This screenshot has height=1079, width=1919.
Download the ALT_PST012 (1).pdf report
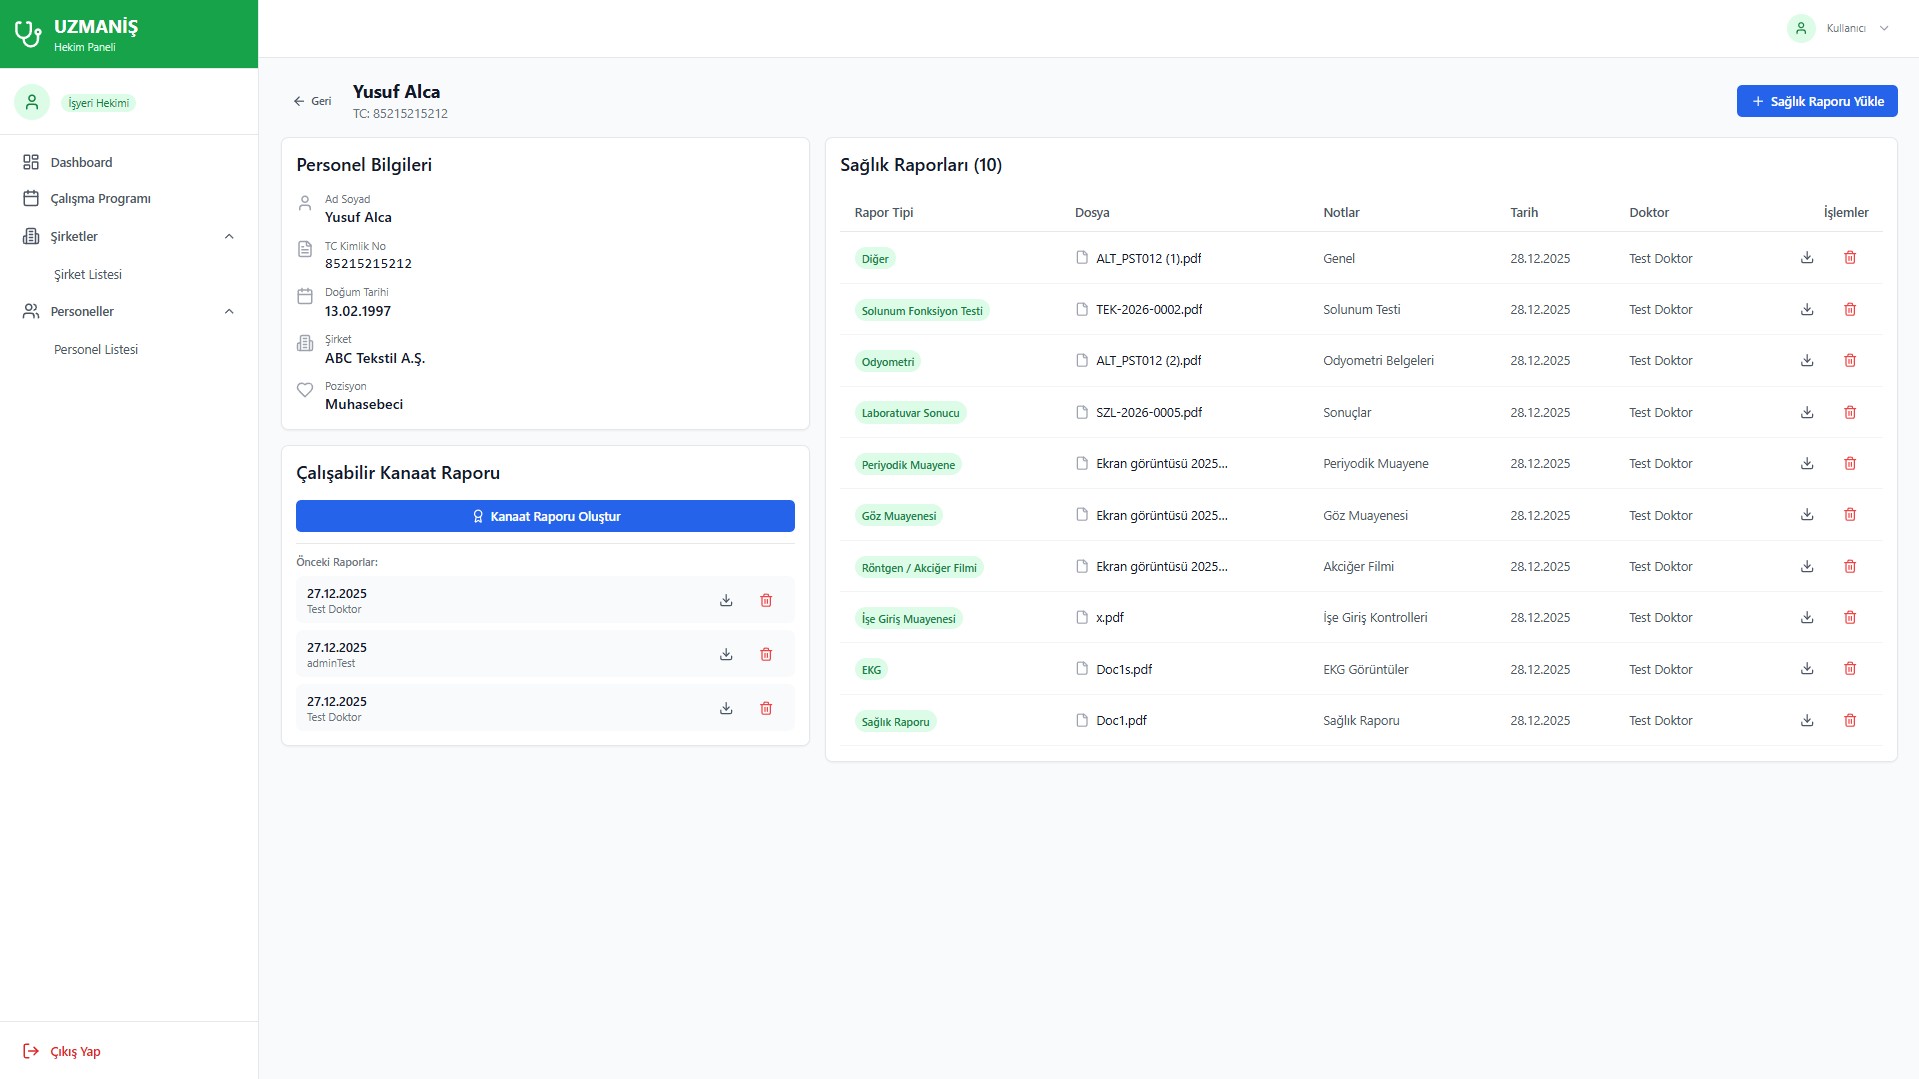tap(1806, 258)
